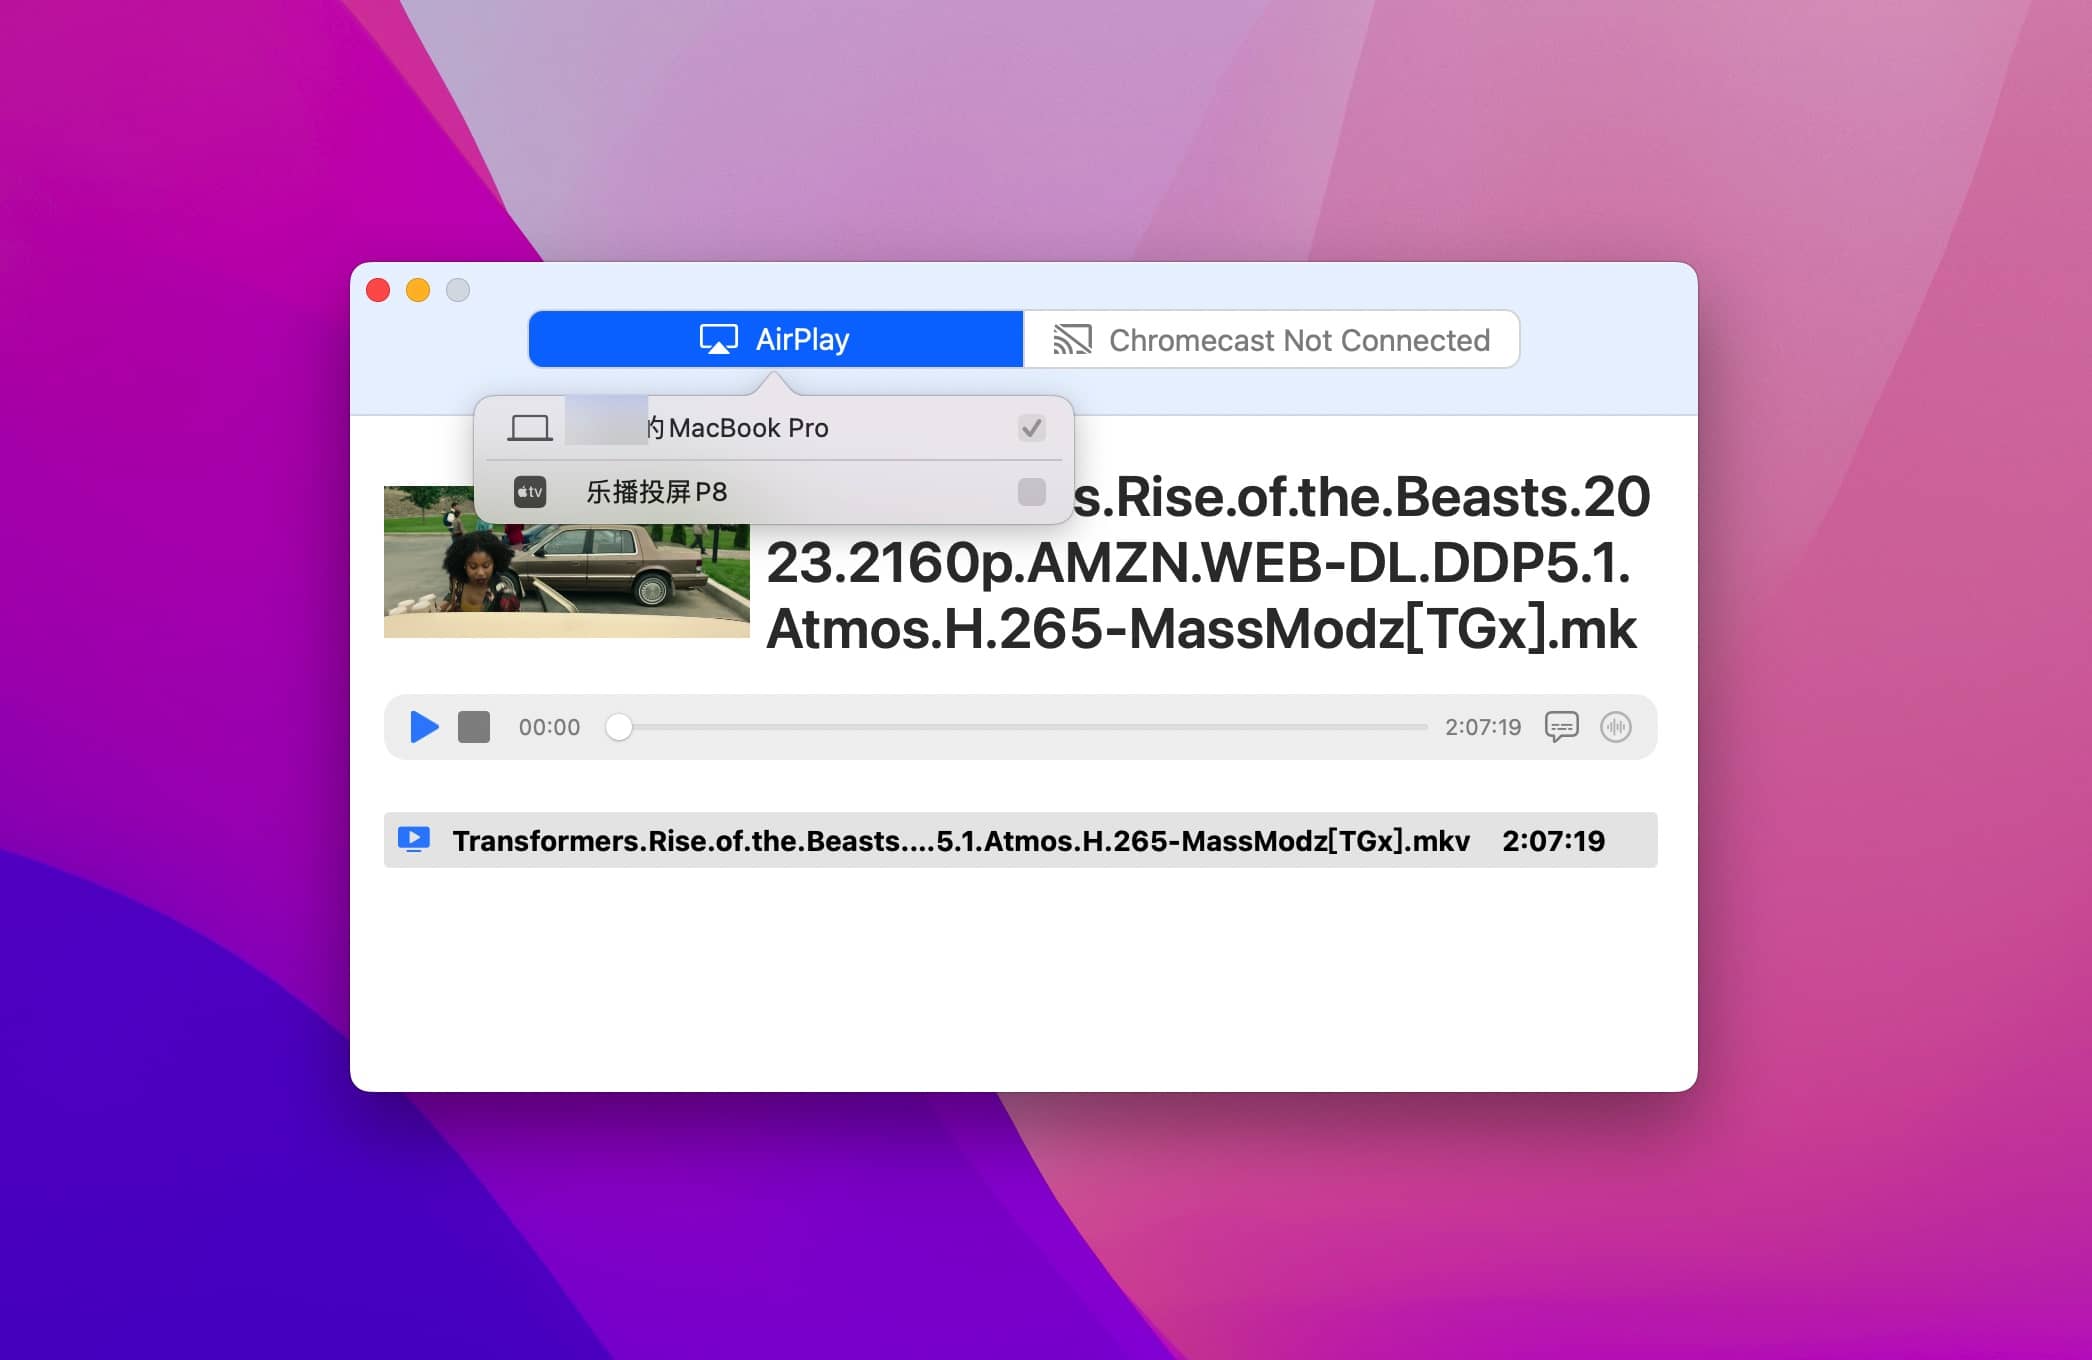Select the Apple TV icon for 乐播投屏P8
This screenshot has height=1360, width=2092.
pos(530,492)
